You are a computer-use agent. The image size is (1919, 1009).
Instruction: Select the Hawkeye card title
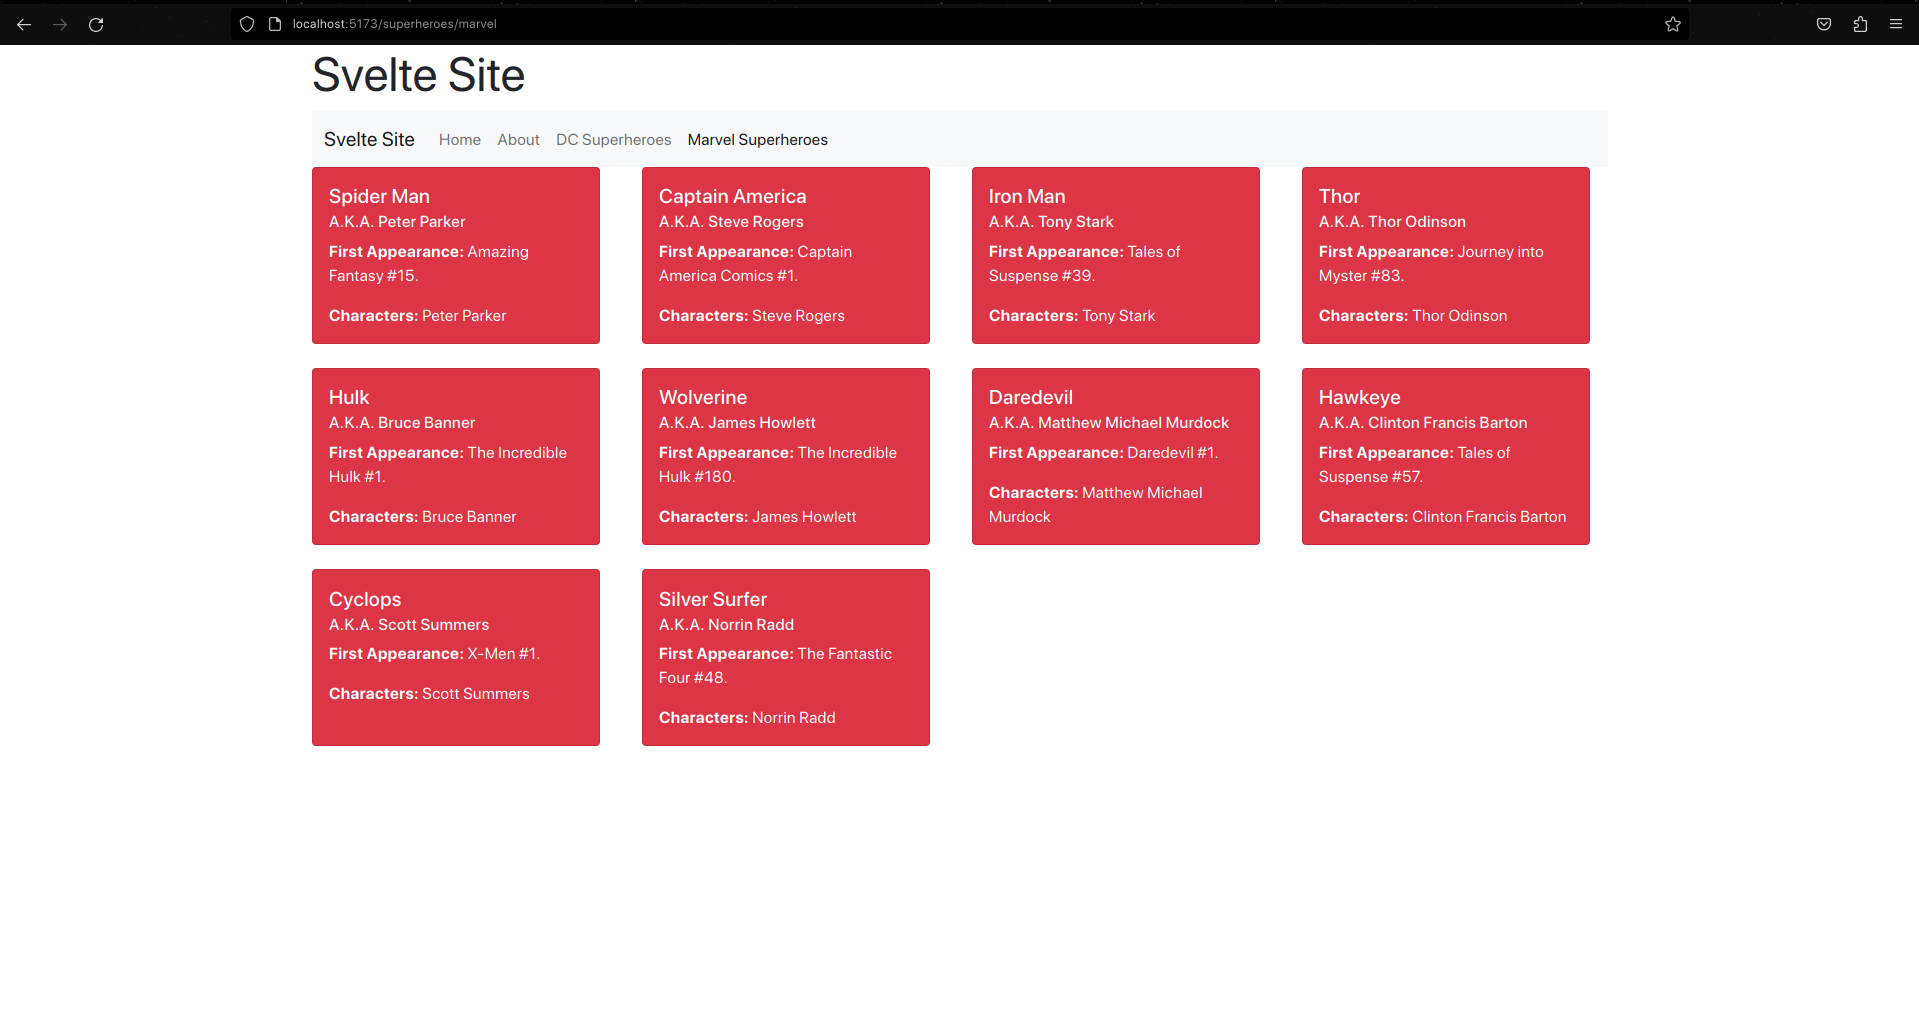1360,398
